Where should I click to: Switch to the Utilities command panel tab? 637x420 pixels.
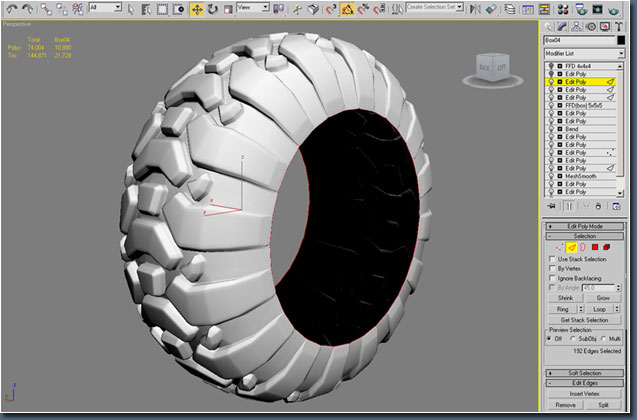tap(619, 27)
